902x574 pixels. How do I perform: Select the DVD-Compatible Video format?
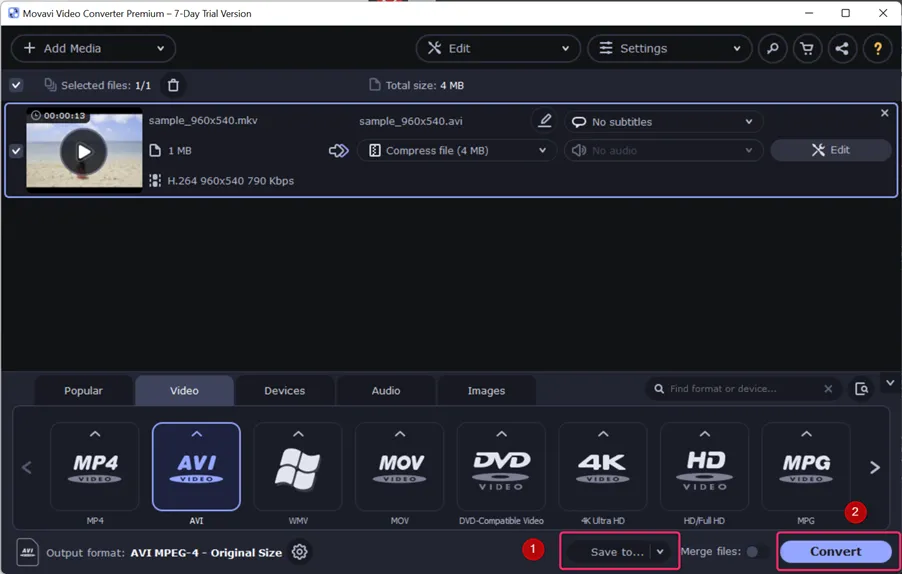coord(501,466)
